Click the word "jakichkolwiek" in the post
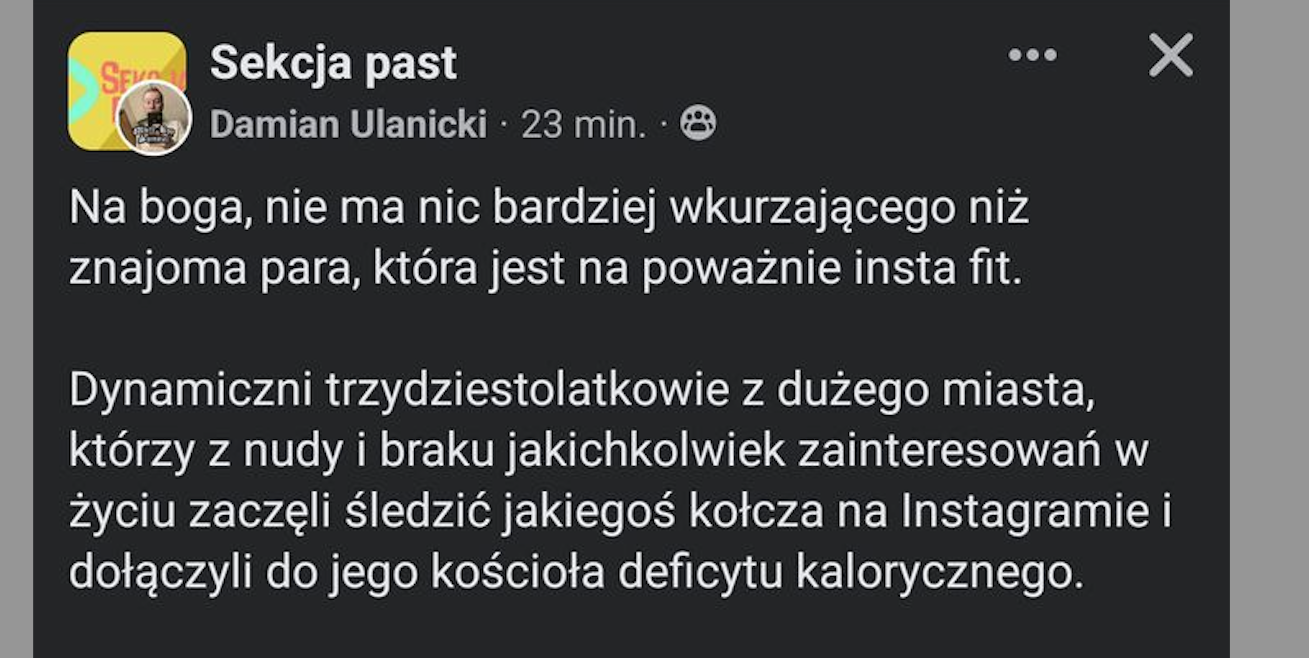 (x=646, y=452)
